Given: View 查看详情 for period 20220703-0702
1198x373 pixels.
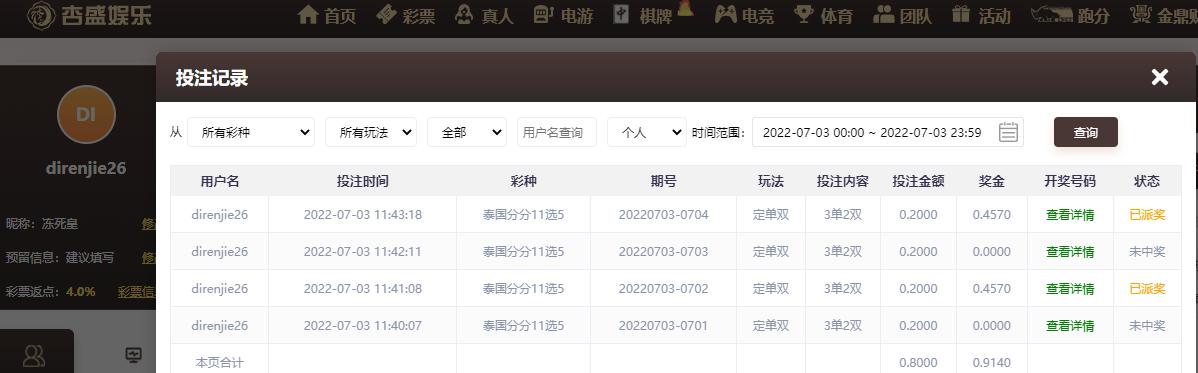Looking at the screenshot, I should click(1070, 289).
